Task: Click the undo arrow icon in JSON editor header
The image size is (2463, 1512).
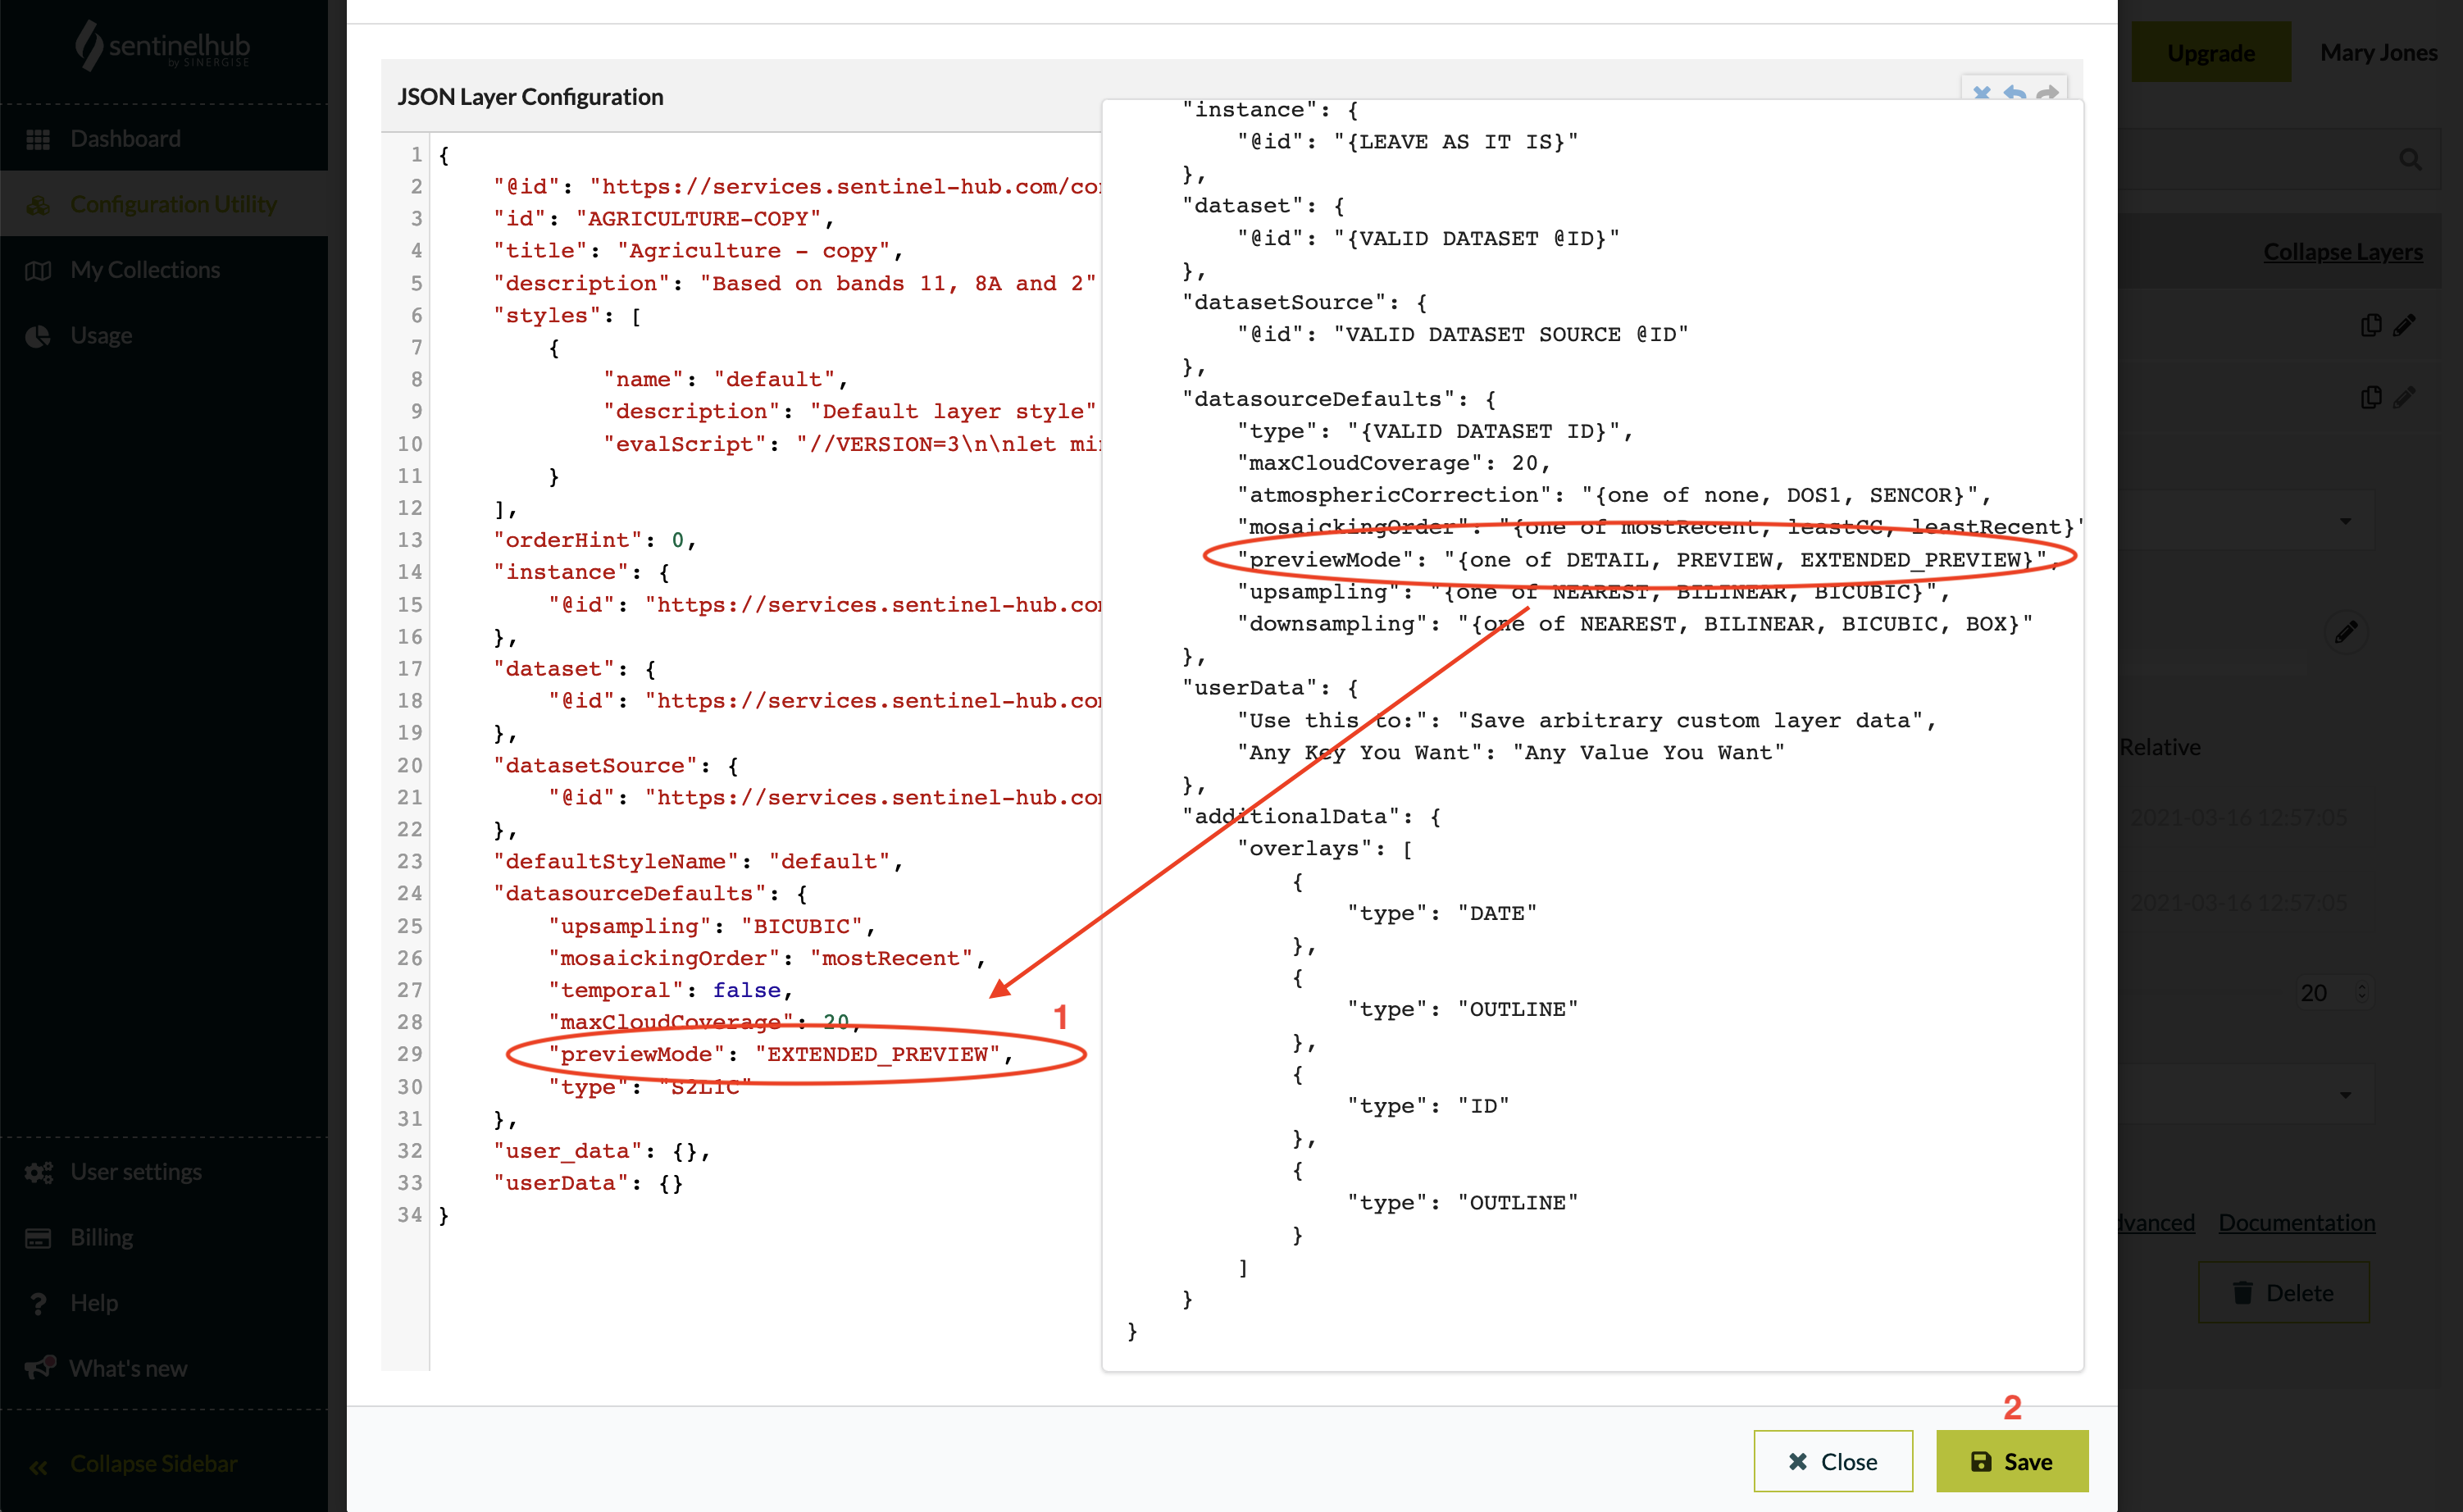Action: coord(2014,93)
